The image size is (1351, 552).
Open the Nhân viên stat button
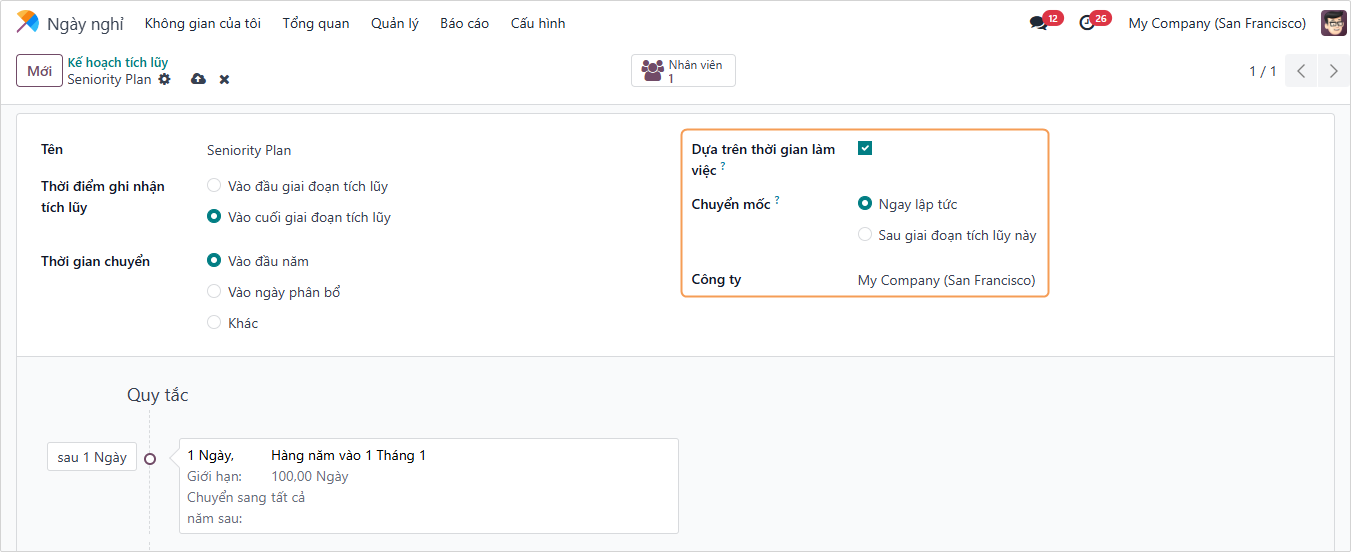coord(683,71)
